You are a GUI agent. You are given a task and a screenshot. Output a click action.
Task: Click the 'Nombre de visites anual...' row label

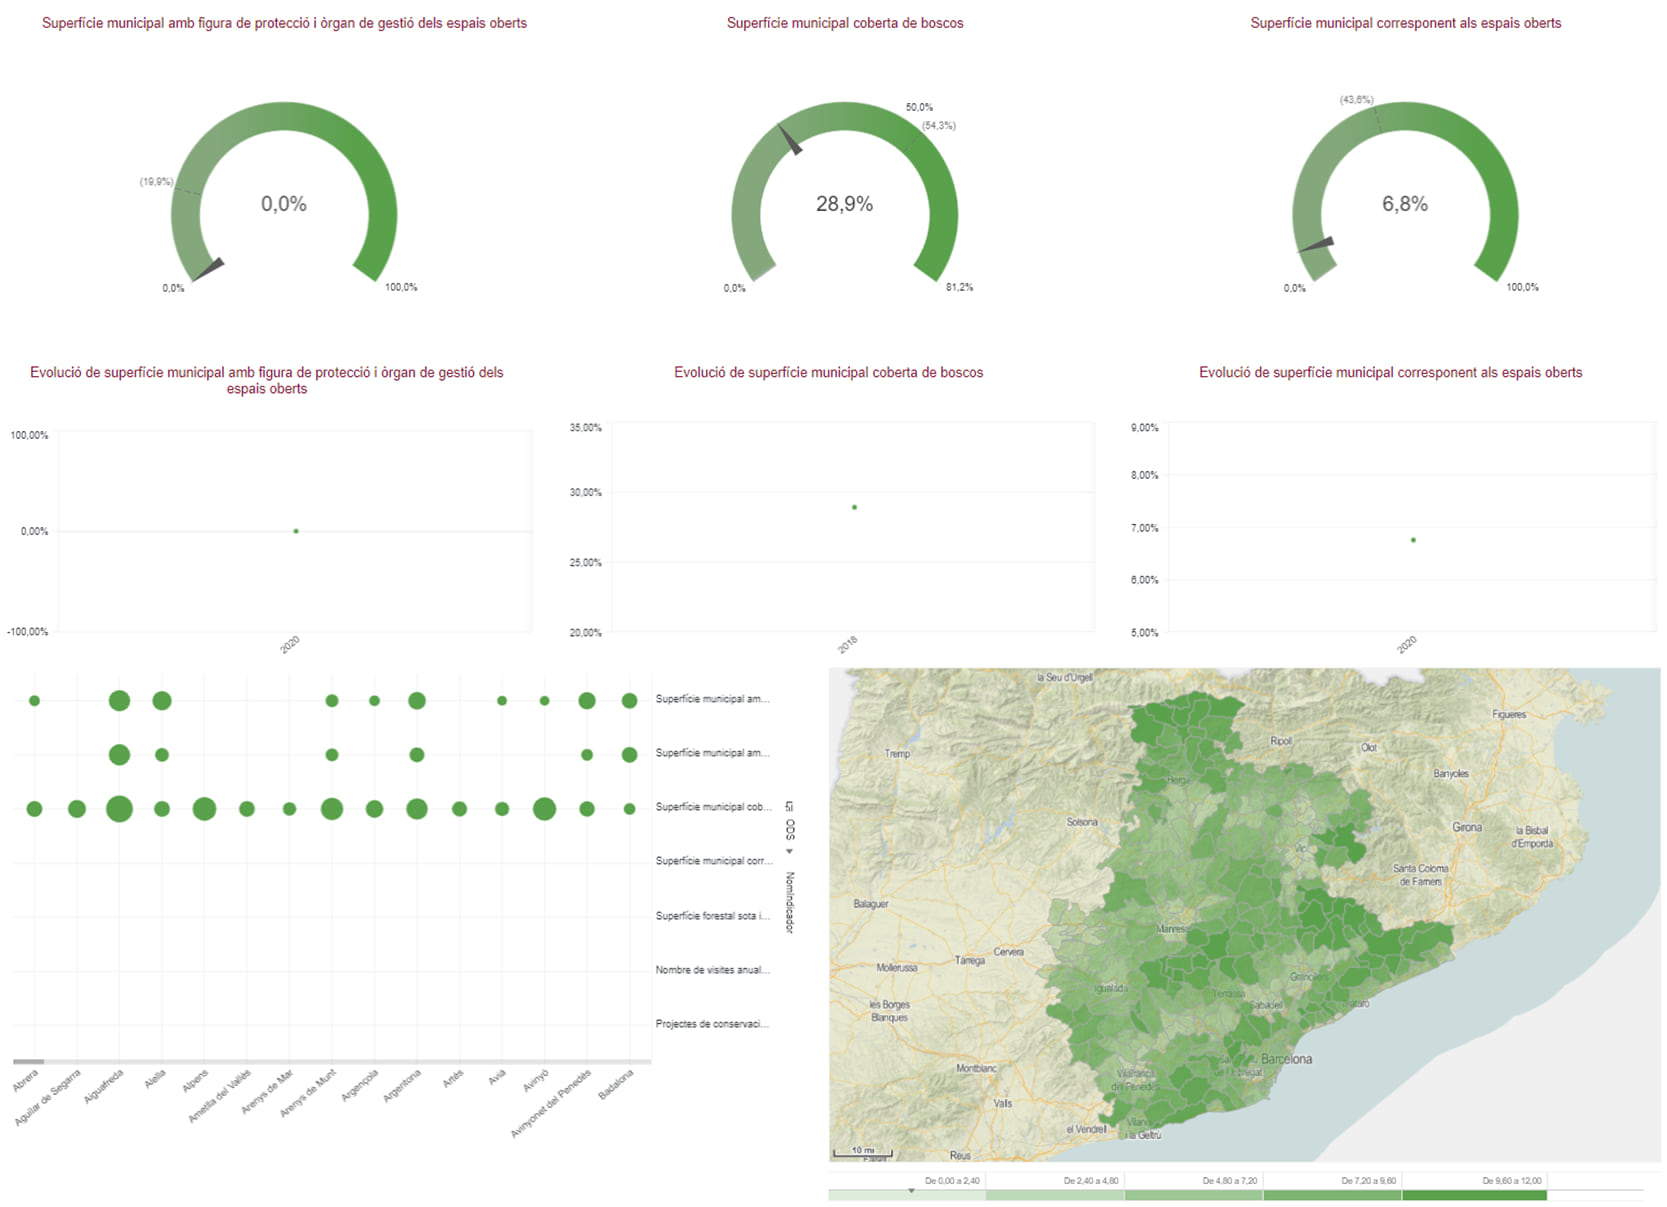[x=712, y=970]
